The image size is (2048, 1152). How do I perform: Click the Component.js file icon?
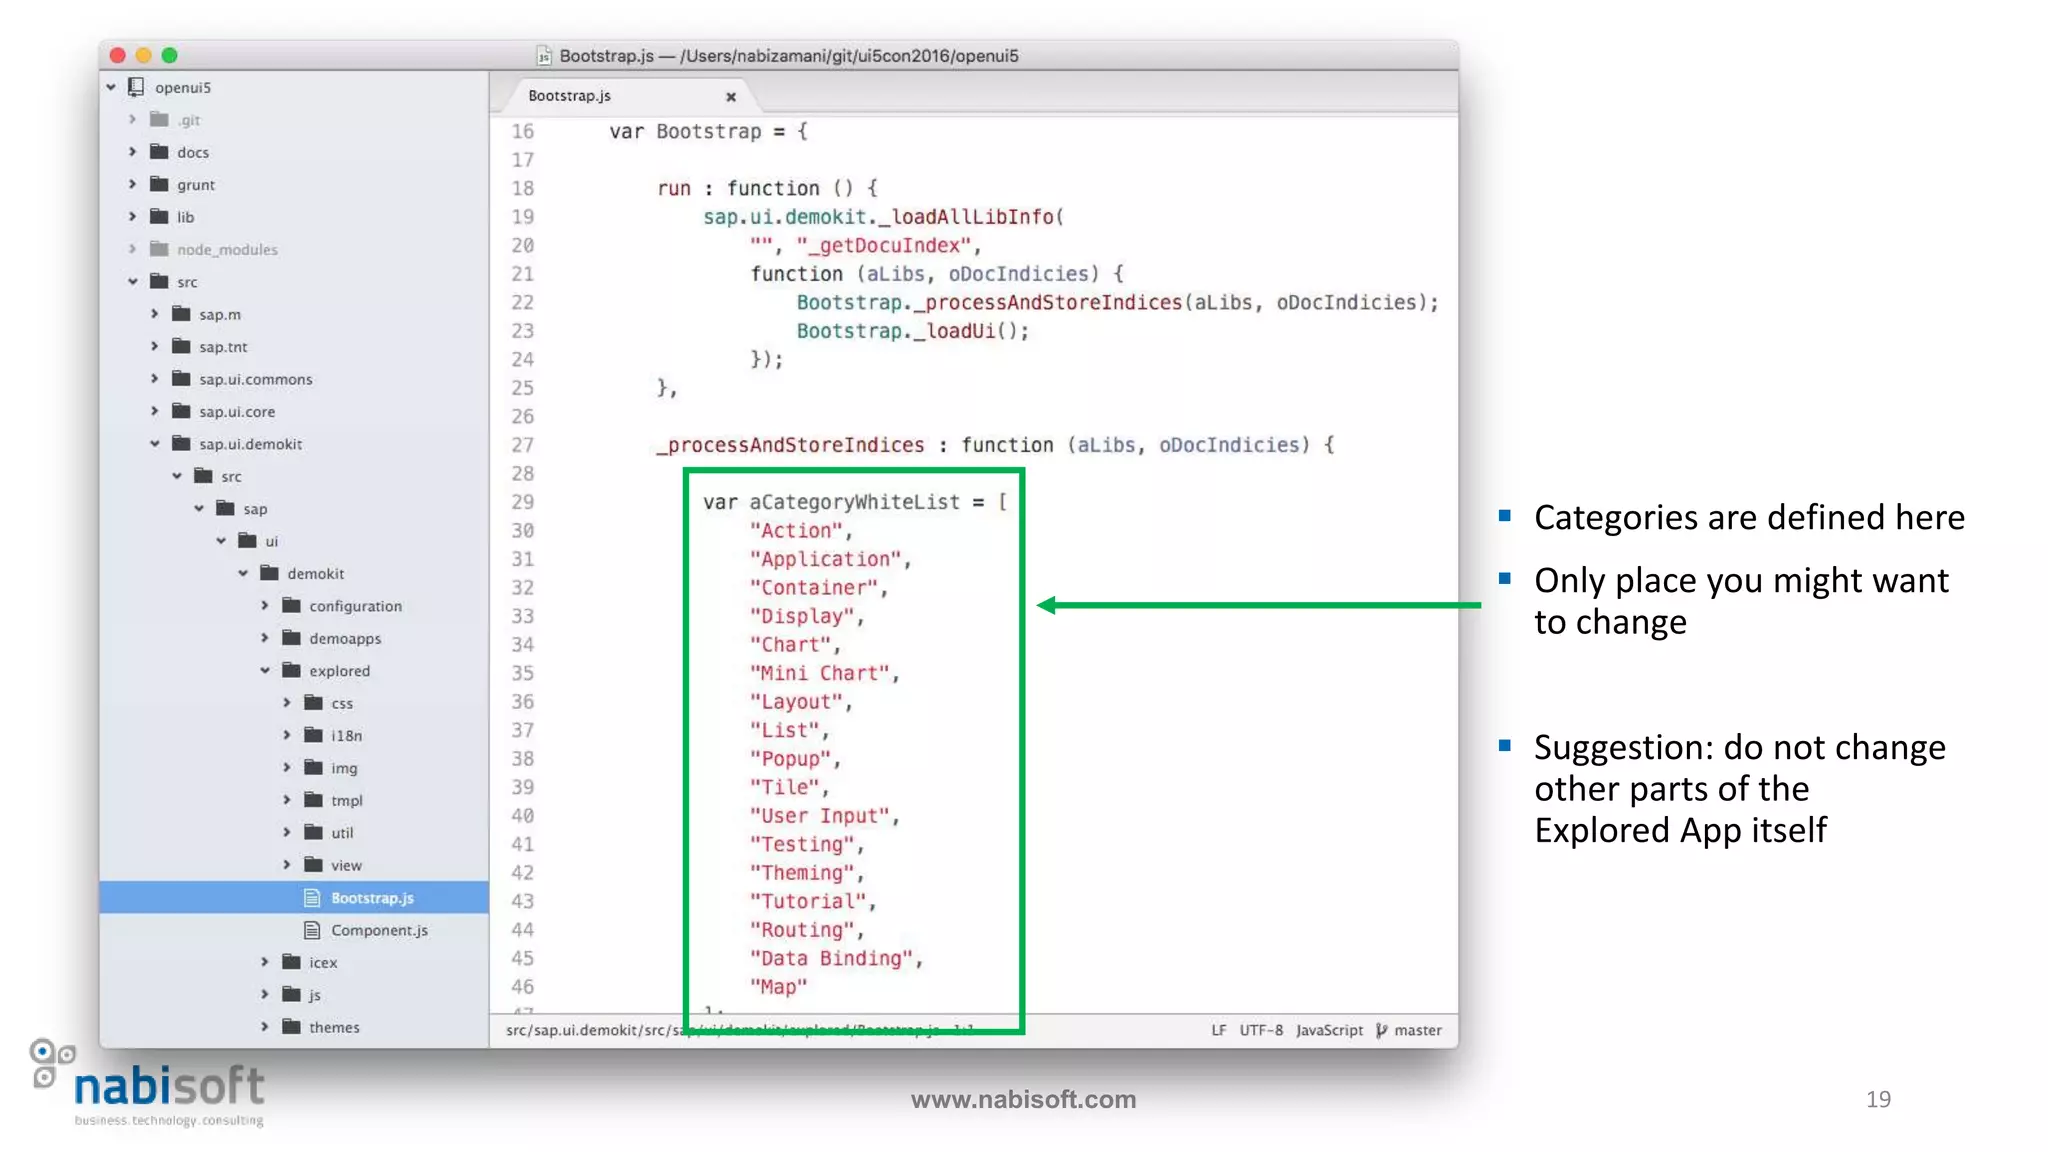(312, 930)
